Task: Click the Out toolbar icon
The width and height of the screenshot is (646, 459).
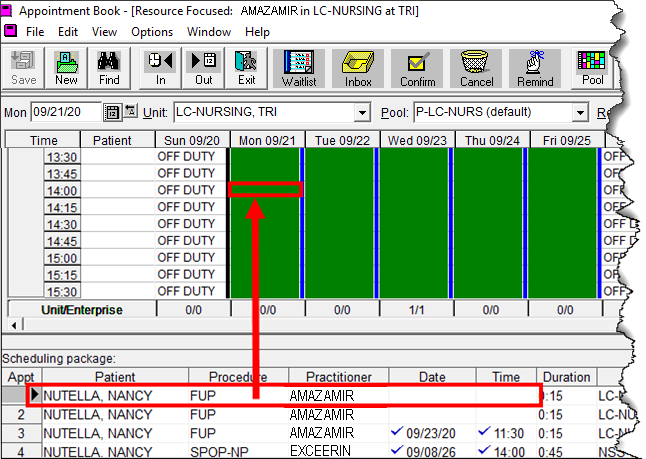Action: 204,68
